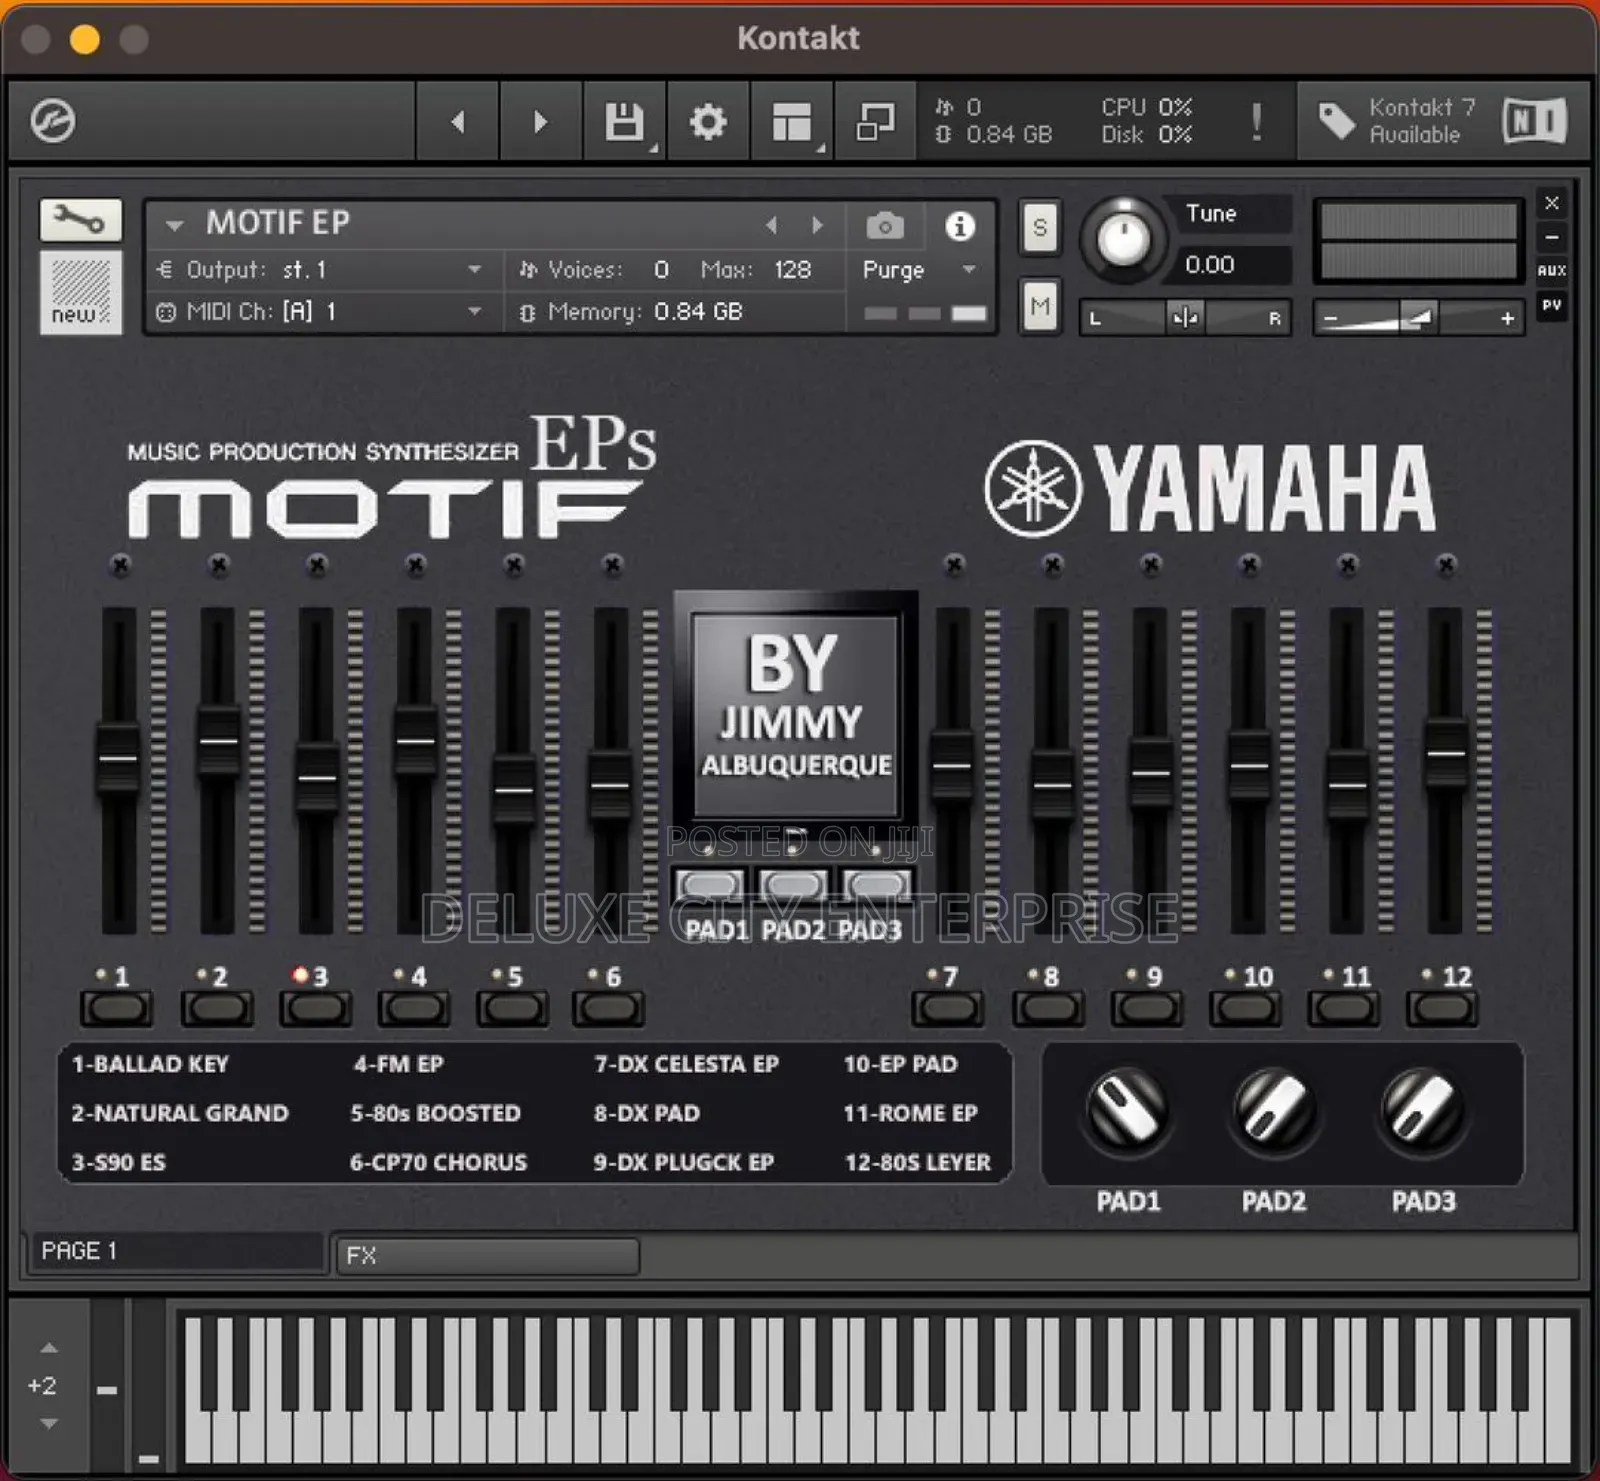Open the floppy disk save menu
The width and height of the screenshot is (1600, 1481).
pos(626,122)
